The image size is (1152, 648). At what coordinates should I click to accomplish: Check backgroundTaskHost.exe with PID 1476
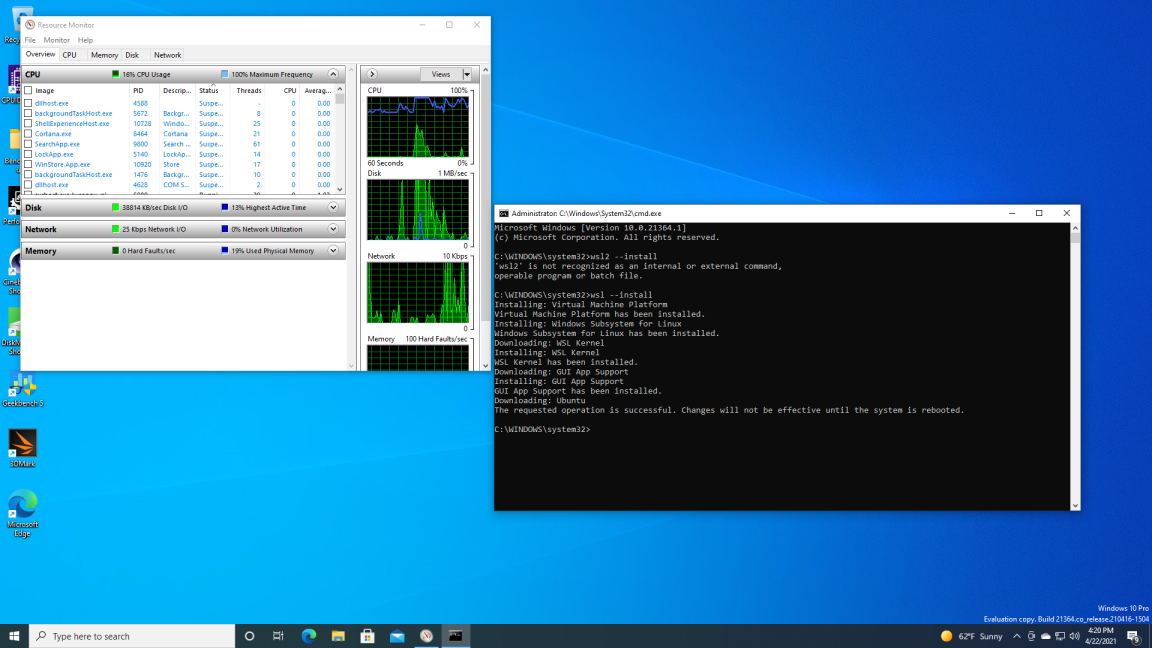pyautogui.click(x=28, y=175)
